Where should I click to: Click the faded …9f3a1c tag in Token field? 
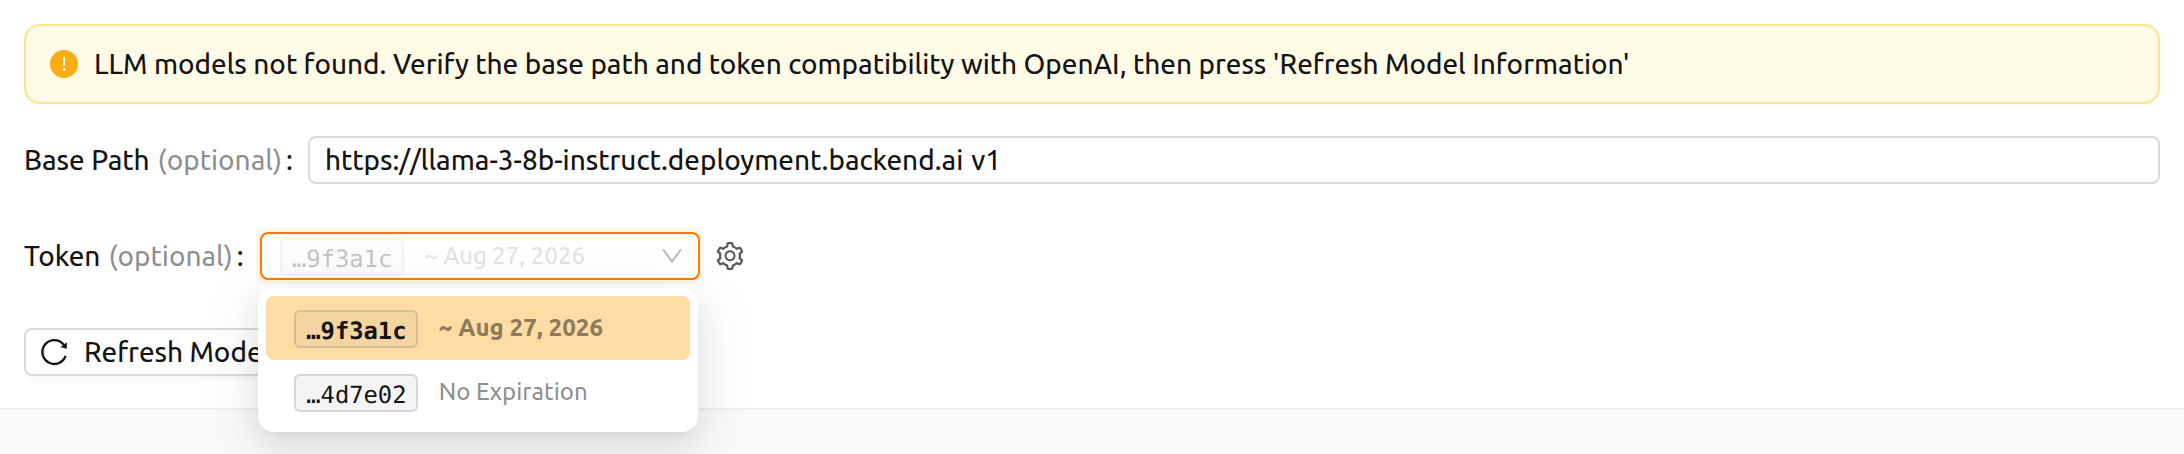pos(342,257)
